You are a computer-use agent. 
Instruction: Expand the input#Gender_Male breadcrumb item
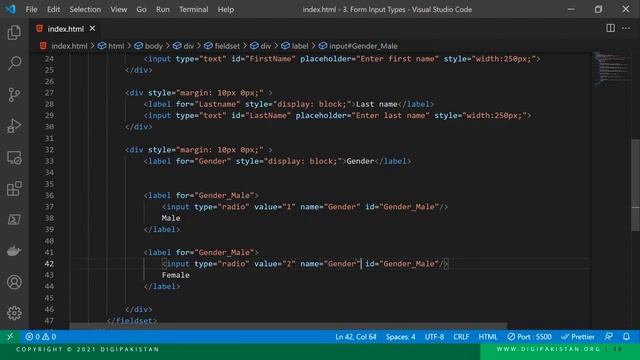point(359,46)
